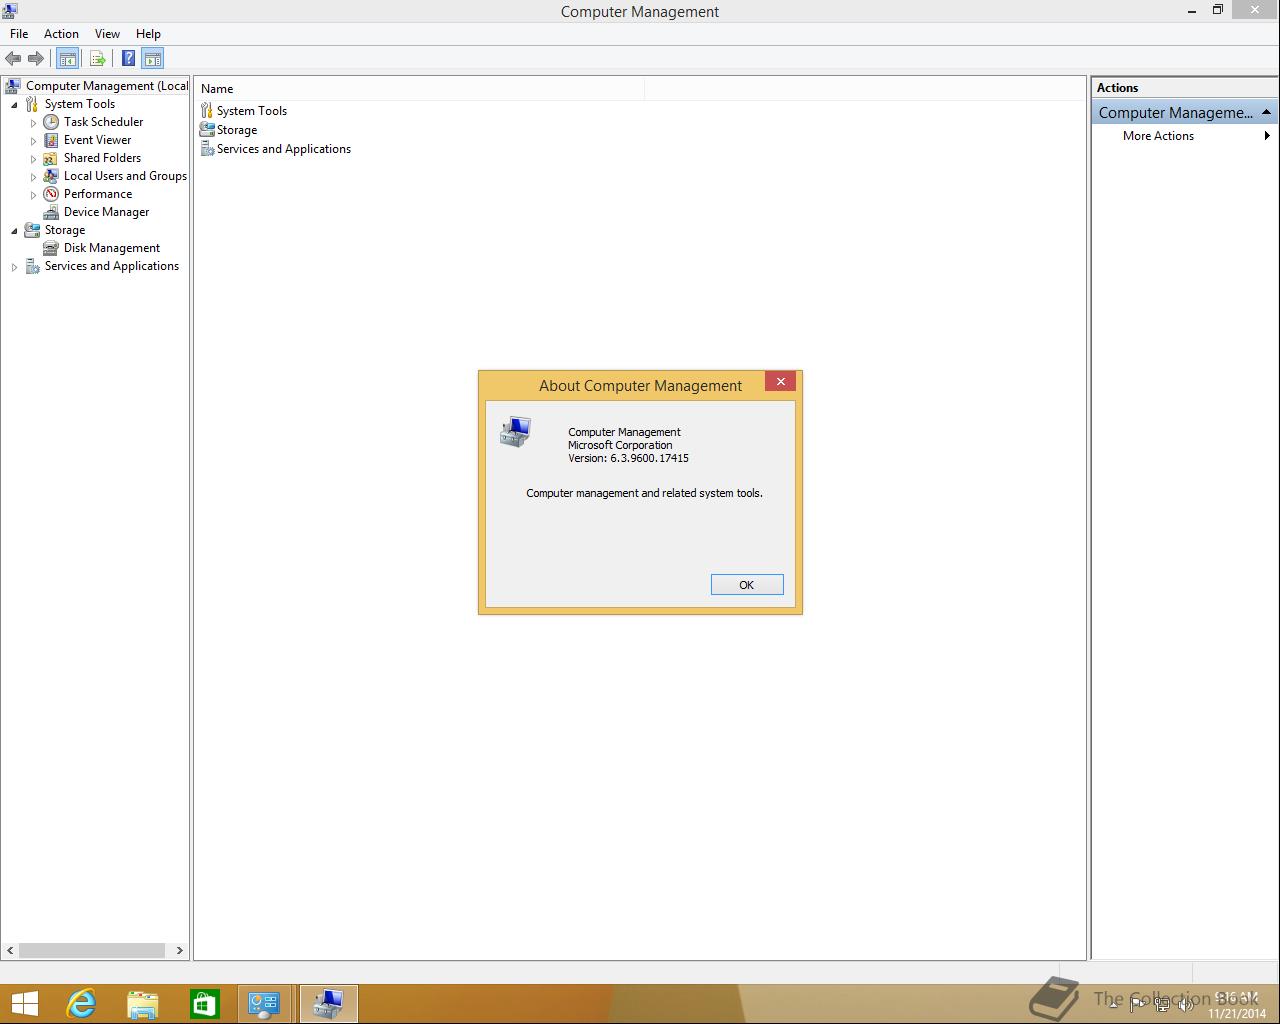Viewport: 1280px width, 1024px height.
Task: Click the tree pane scroll left arrow
Action: (x=11, y=950)
